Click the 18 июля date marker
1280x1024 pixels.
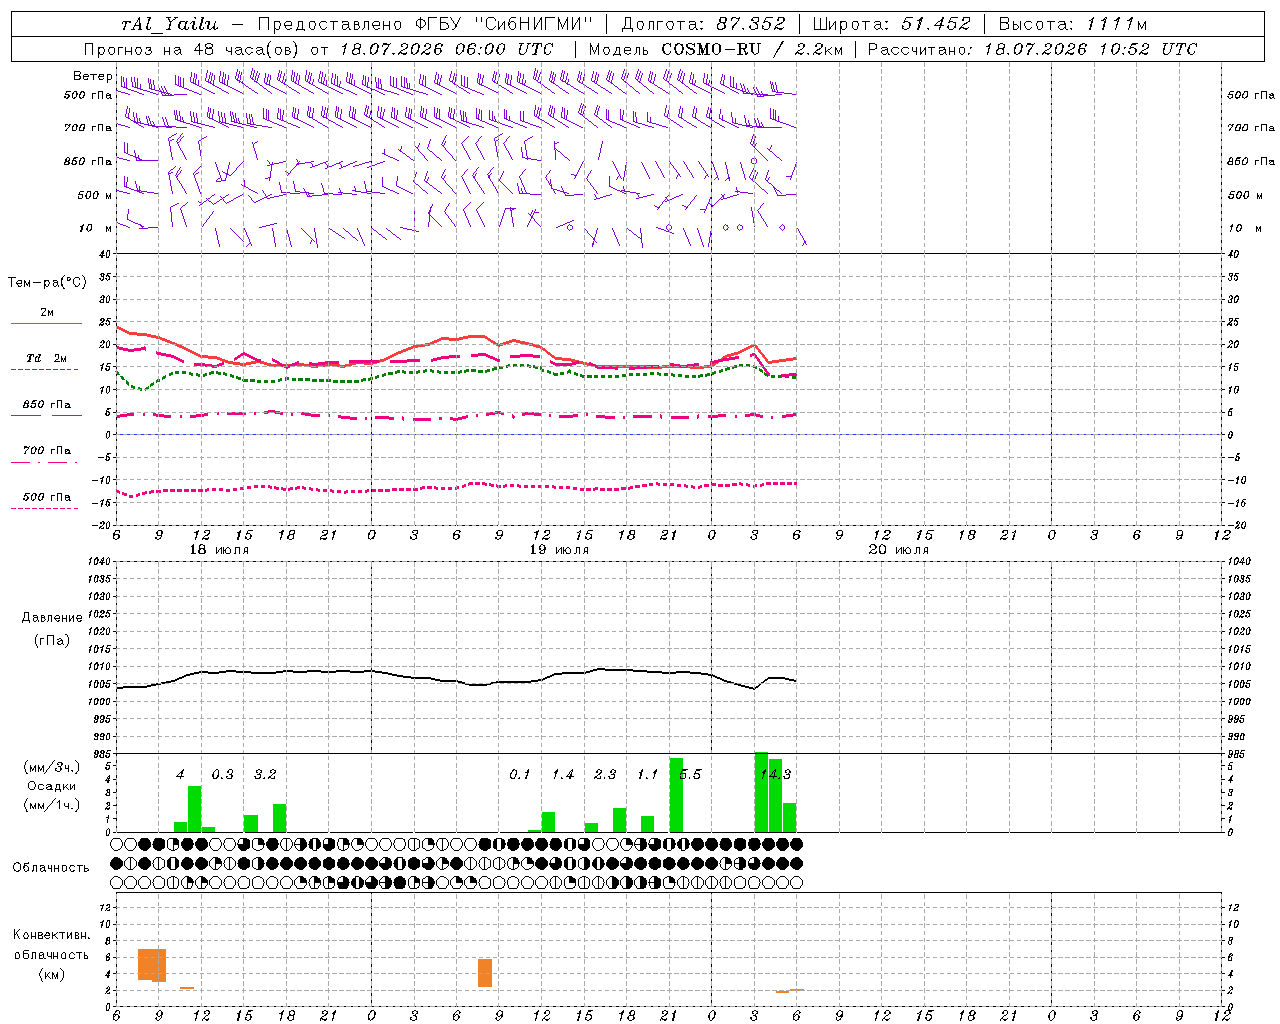(x=219, y=550)
